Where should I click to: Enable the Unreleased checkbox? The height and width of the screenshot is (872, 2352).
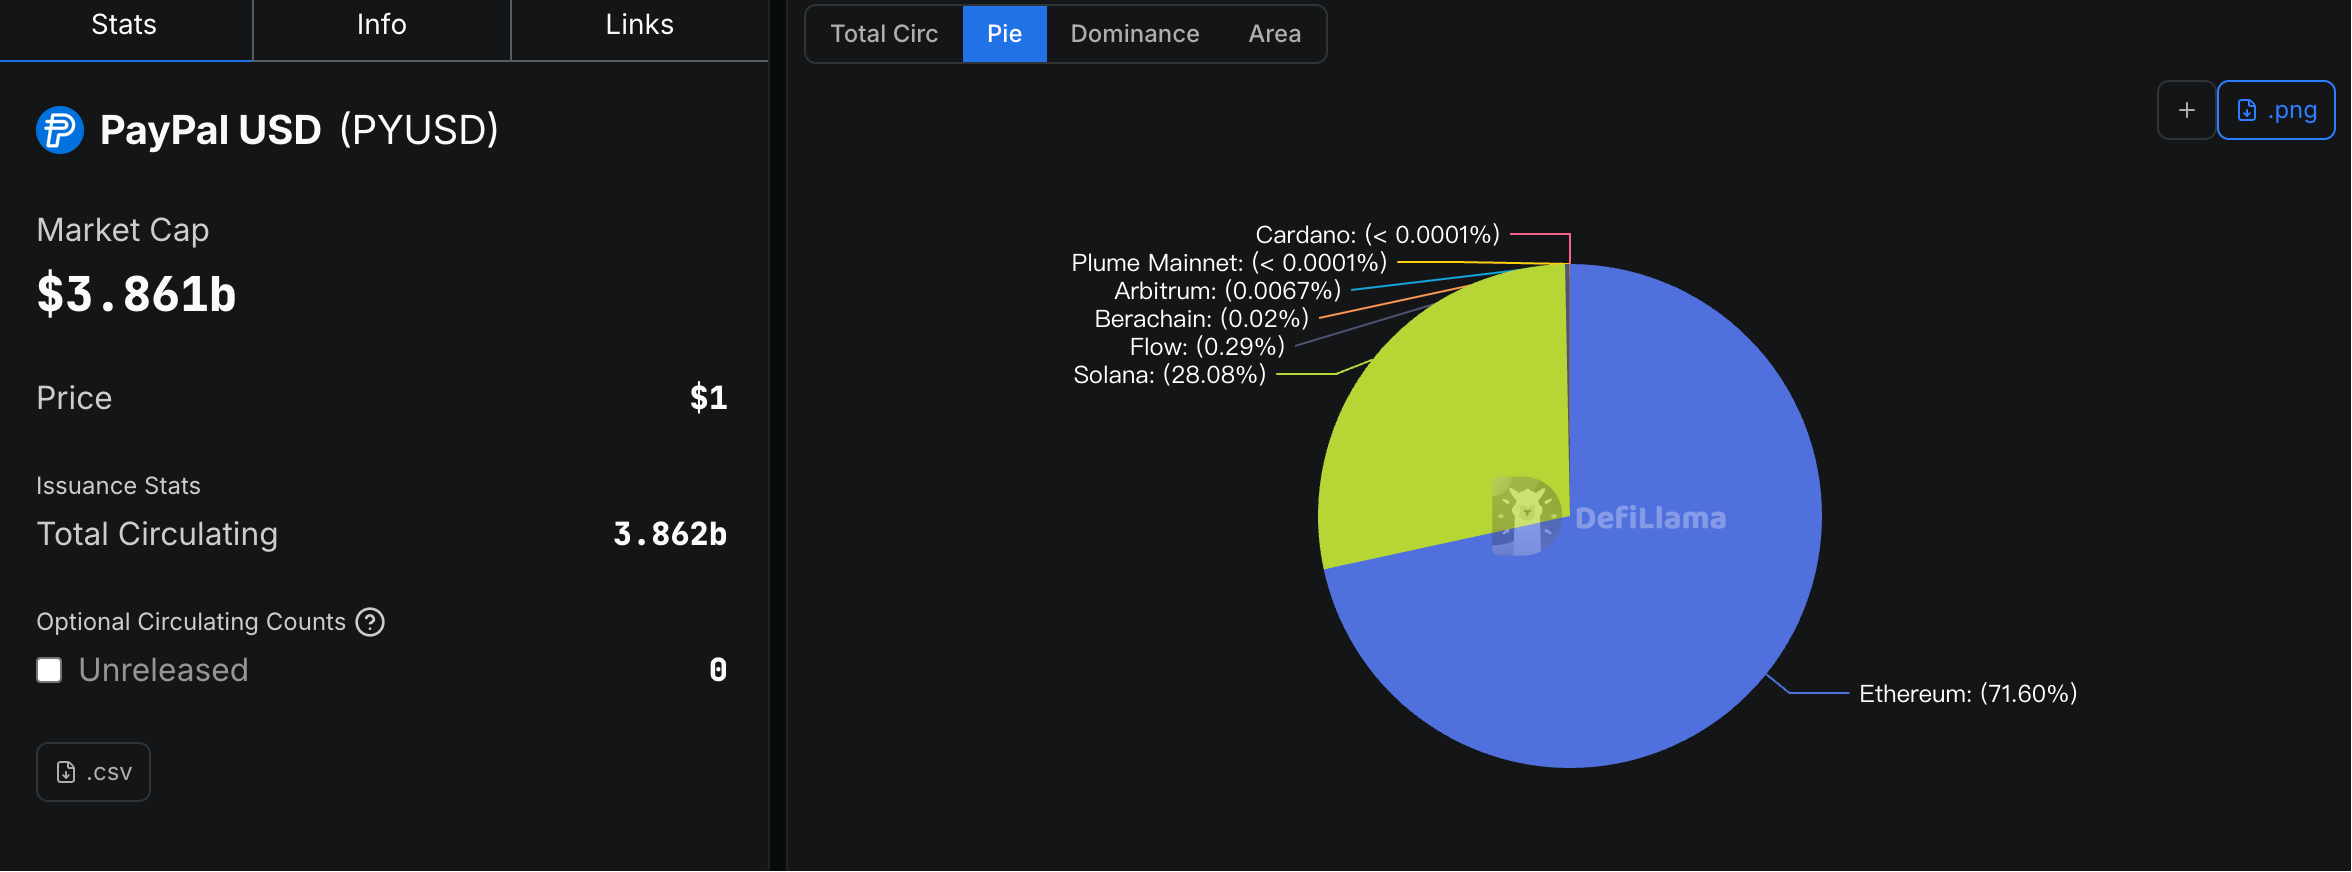point(49,670)
